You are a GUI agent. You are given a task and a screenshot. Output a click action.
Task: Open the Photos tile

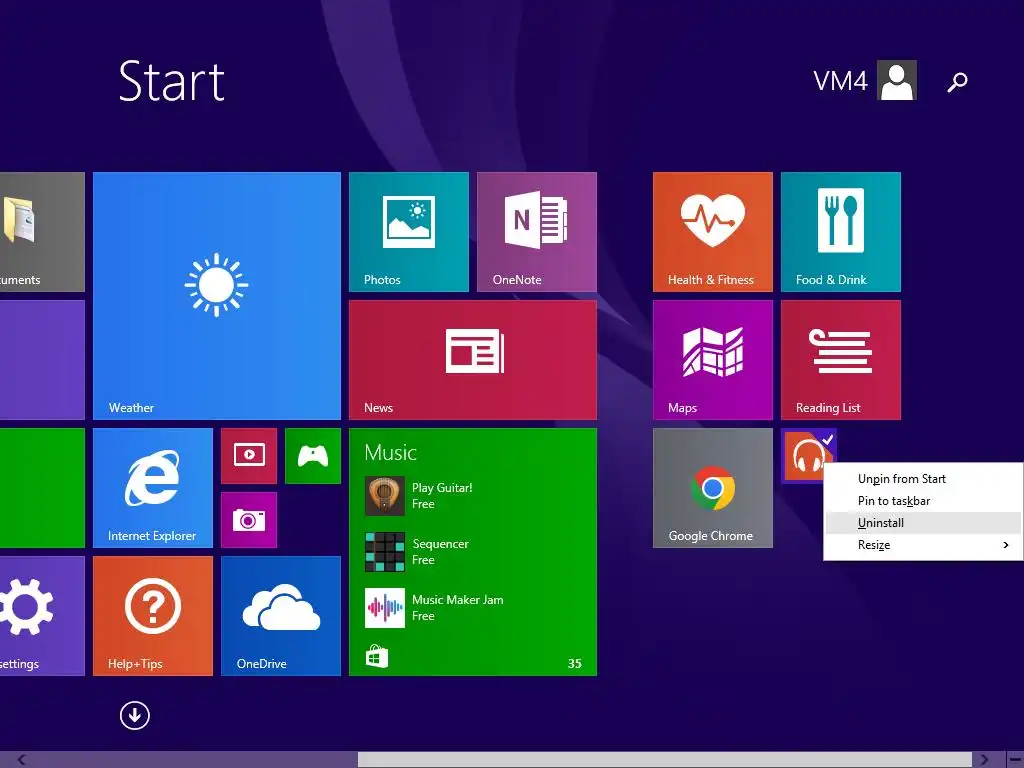point(409,232)
